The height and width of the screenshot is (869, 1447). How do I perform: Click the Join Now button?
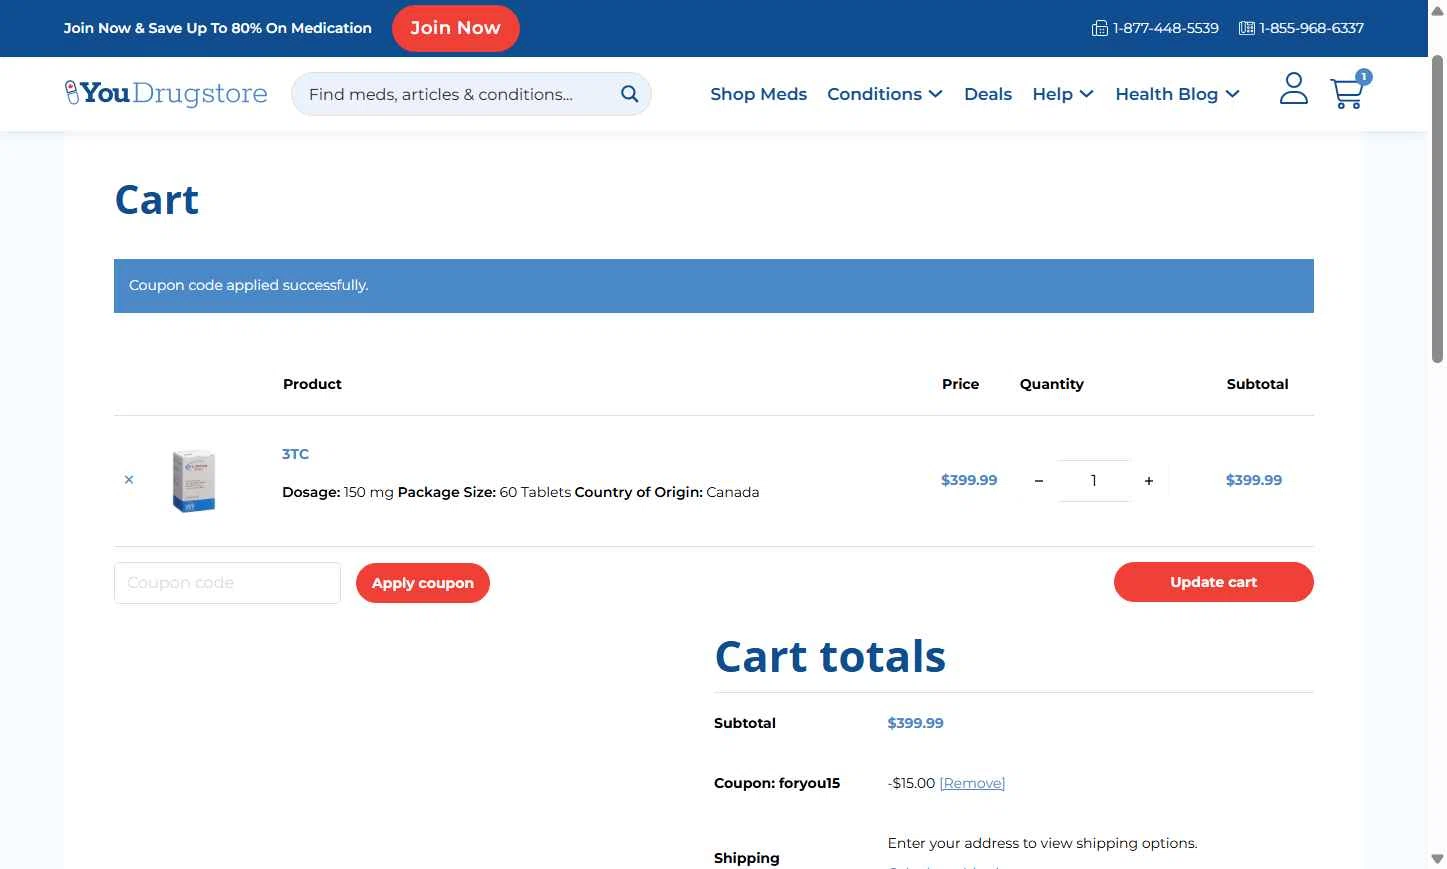(455, 28)
